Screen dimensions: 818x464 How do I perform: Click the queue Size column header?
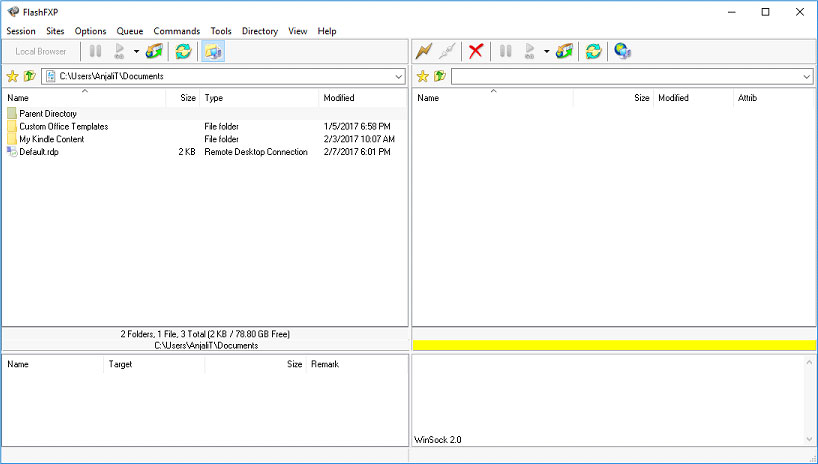[256, 364]
